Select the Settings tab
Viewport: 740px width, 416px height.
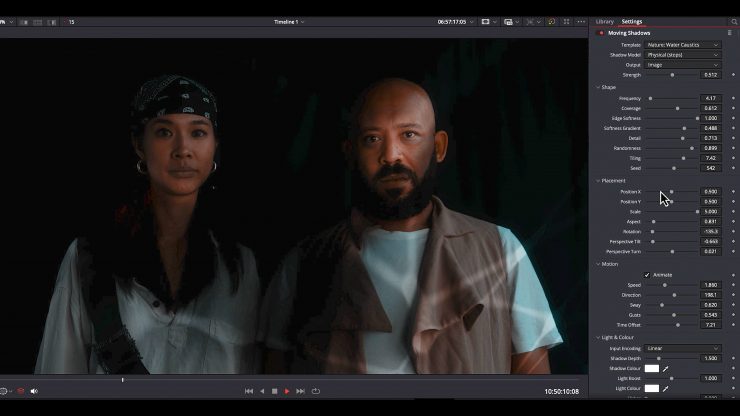click(631, 22)
